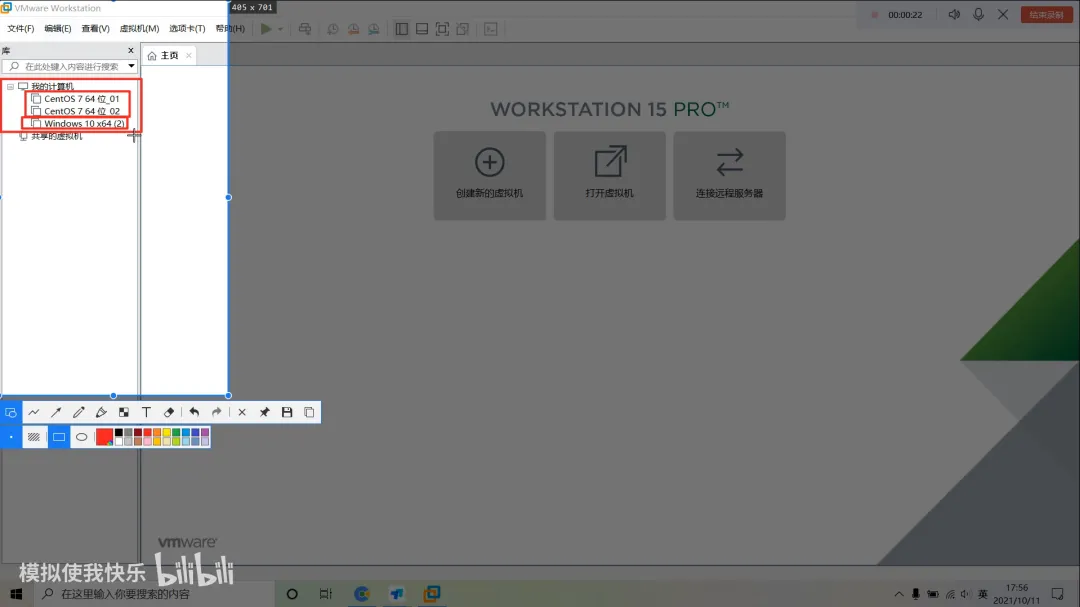1080x607 pixels.
Task: Toggle the thumbnail bar view icon
Action: [422, 29]
